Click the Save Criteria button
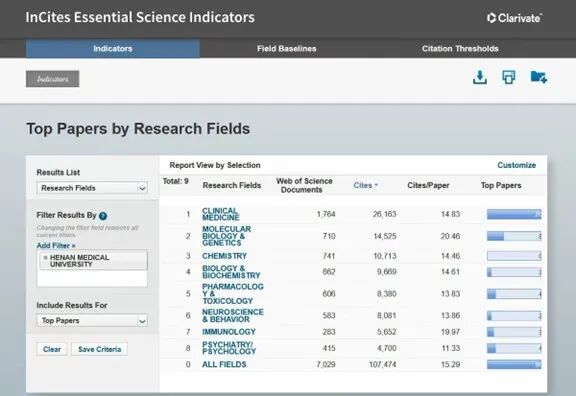The image size is (576, 396). 100,349
